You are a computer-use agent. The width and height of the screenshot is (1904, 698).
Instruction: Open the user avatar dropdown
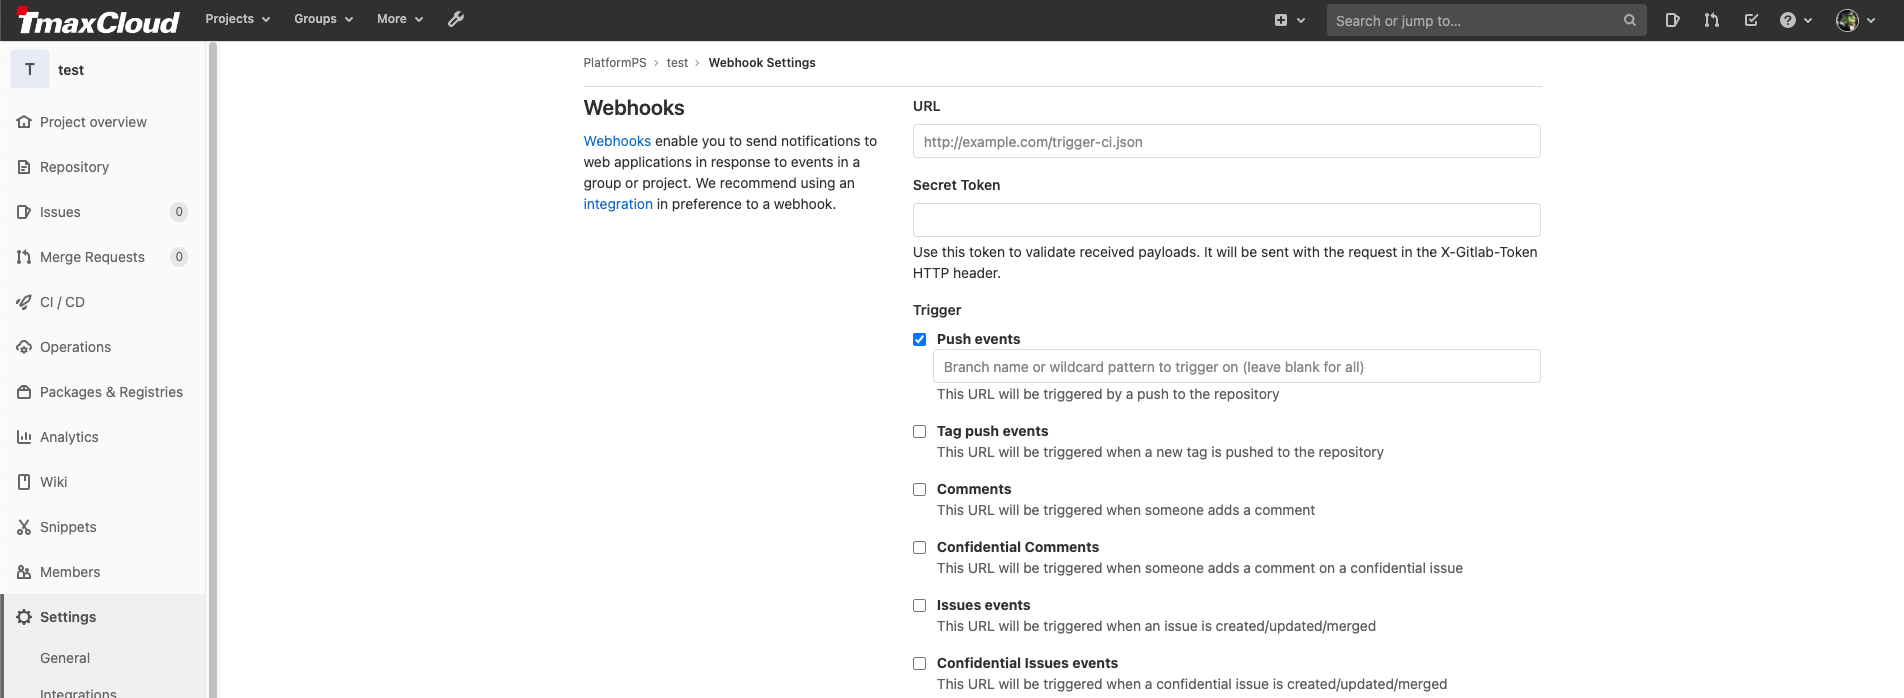coord(1855,20)
